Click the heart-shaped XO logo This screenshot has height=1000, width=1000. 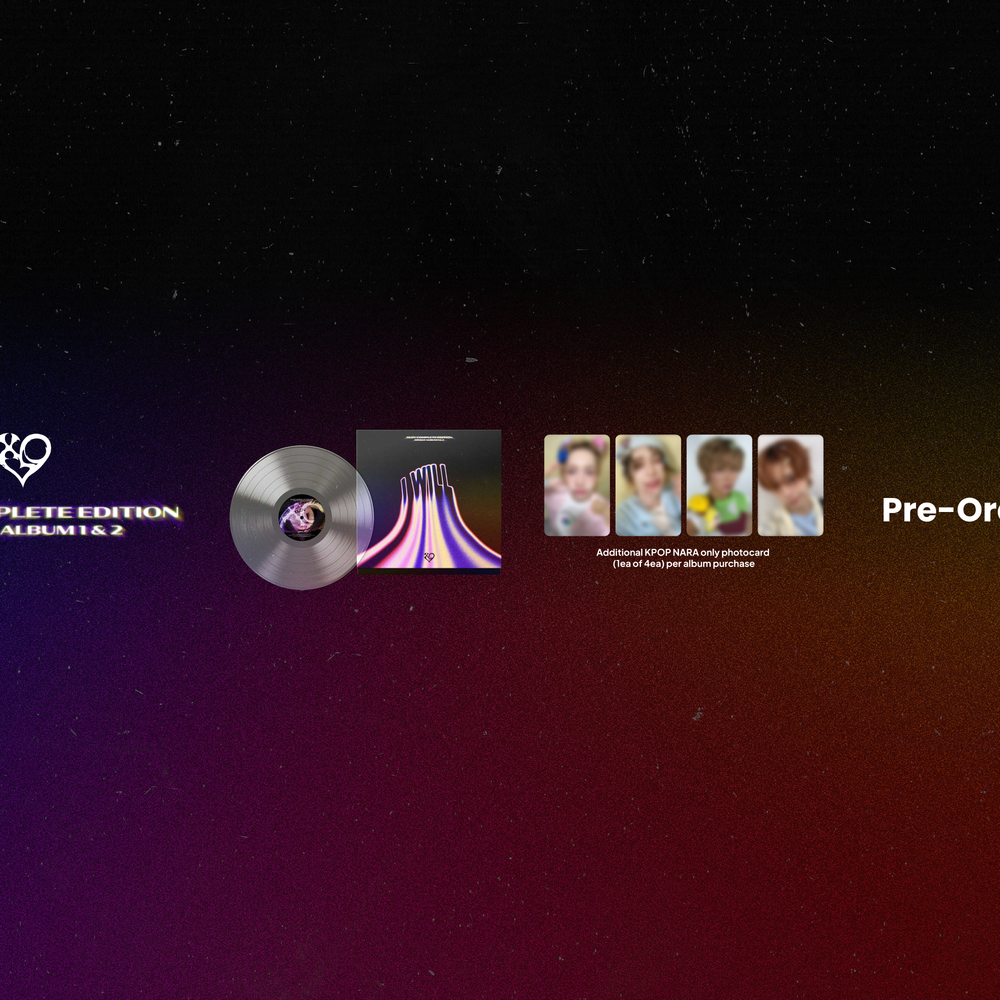(25, 459)
